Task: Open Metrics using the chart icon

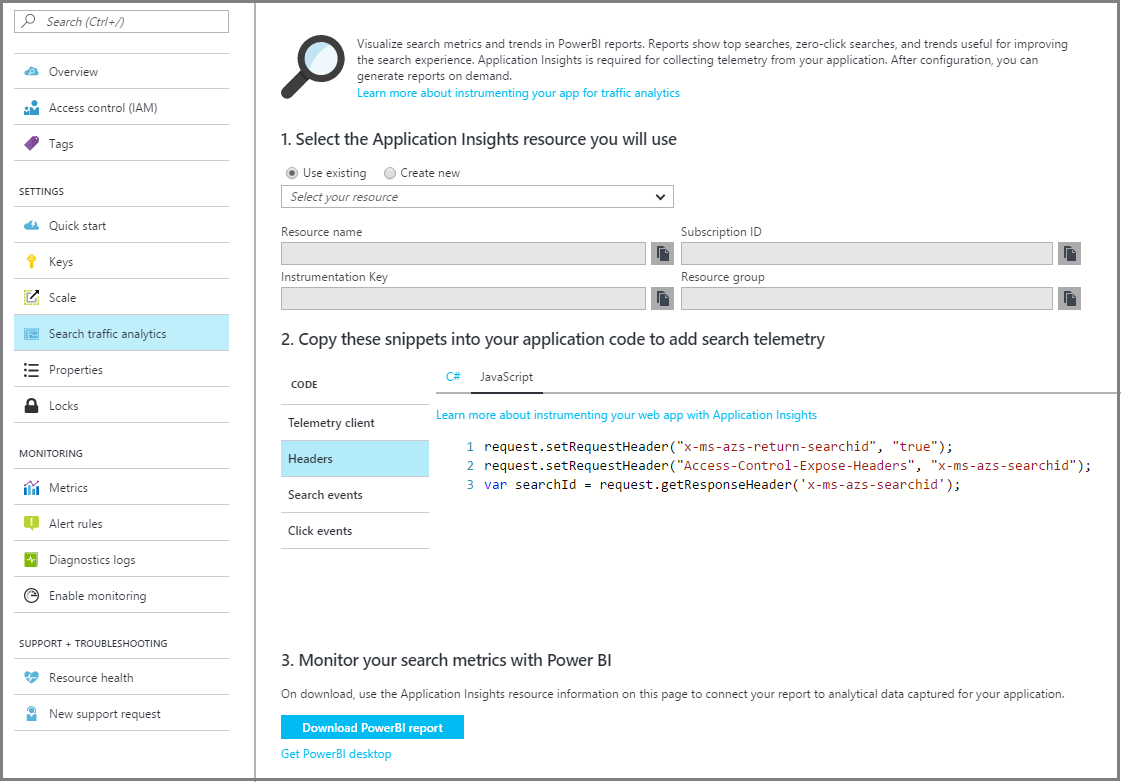Action: [x=31, y=488]
